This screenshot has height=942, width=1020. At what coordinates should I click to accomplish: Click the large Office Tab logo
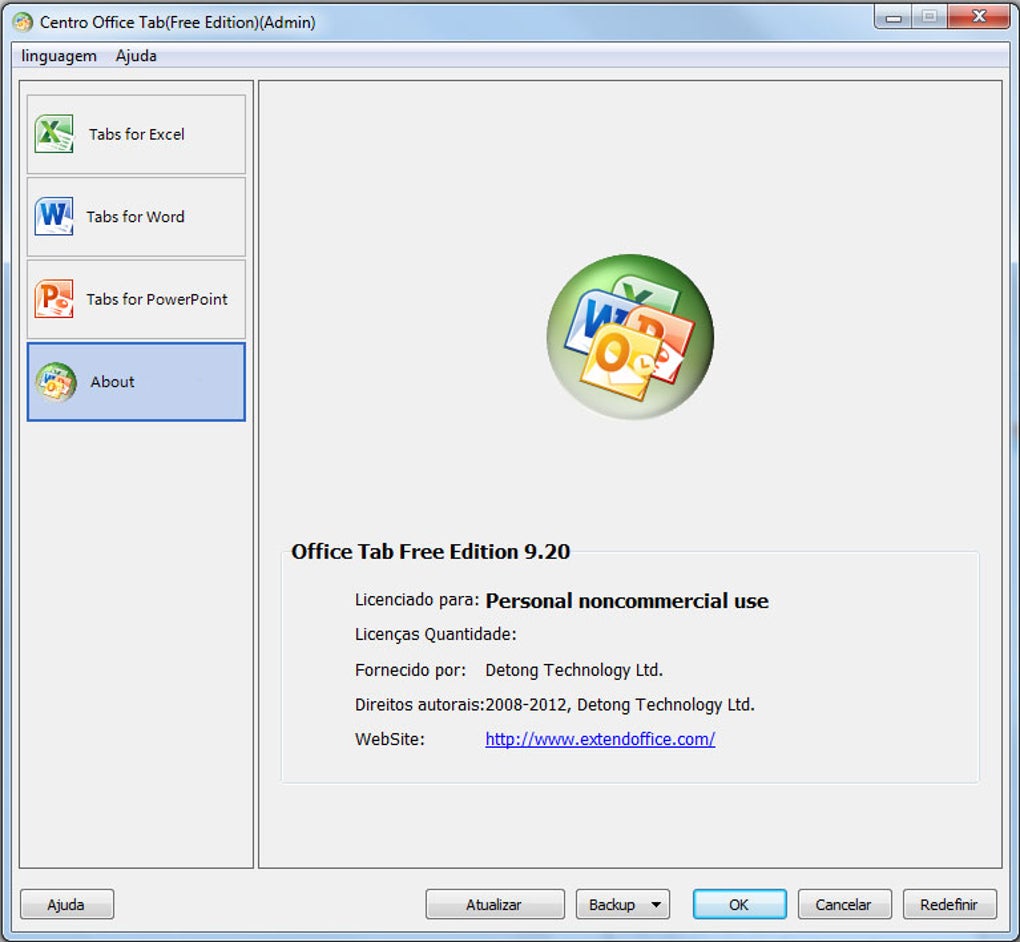tap(630, 336)
